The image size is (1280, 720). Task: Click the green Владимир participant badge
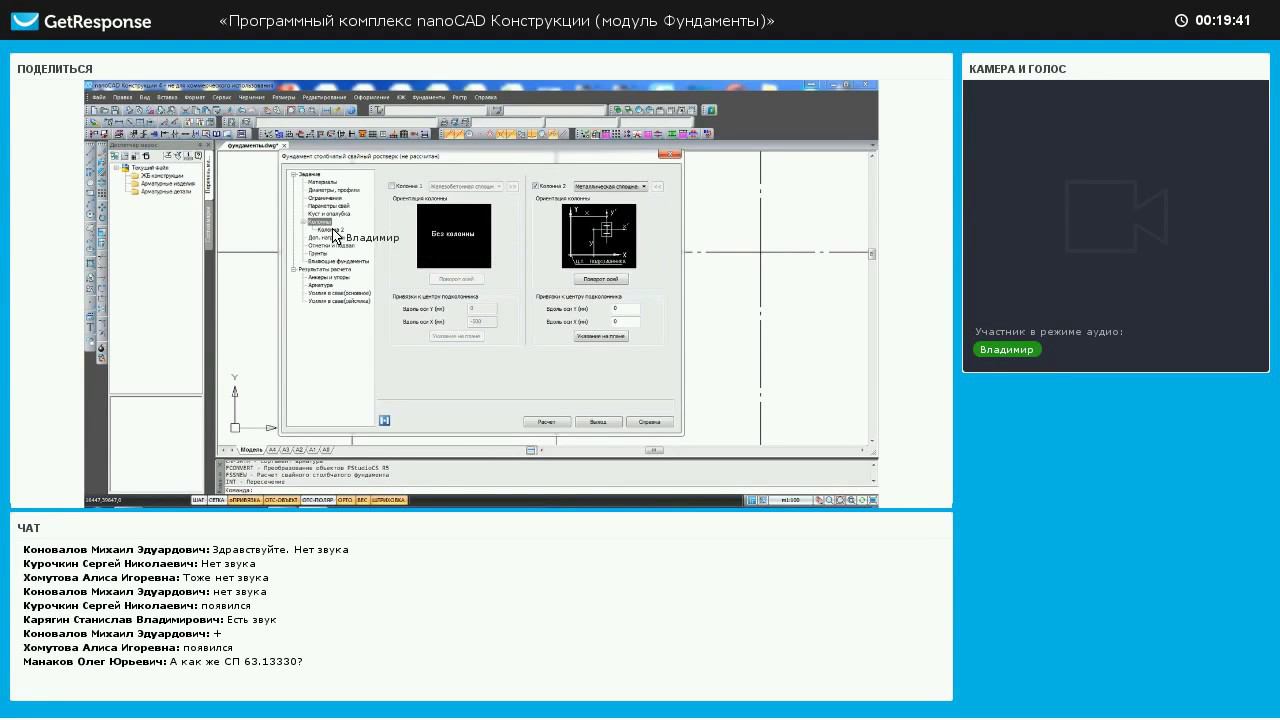1007,350
